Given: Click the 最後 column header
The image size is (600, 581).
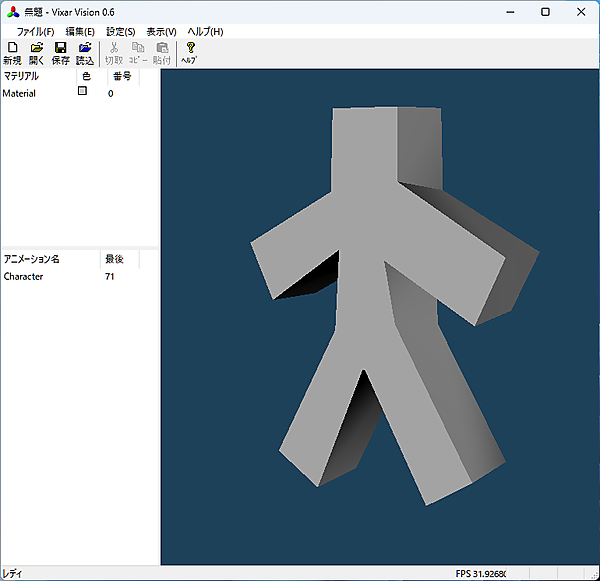Looking at the screenshot, I should click(x=114, y=259).
